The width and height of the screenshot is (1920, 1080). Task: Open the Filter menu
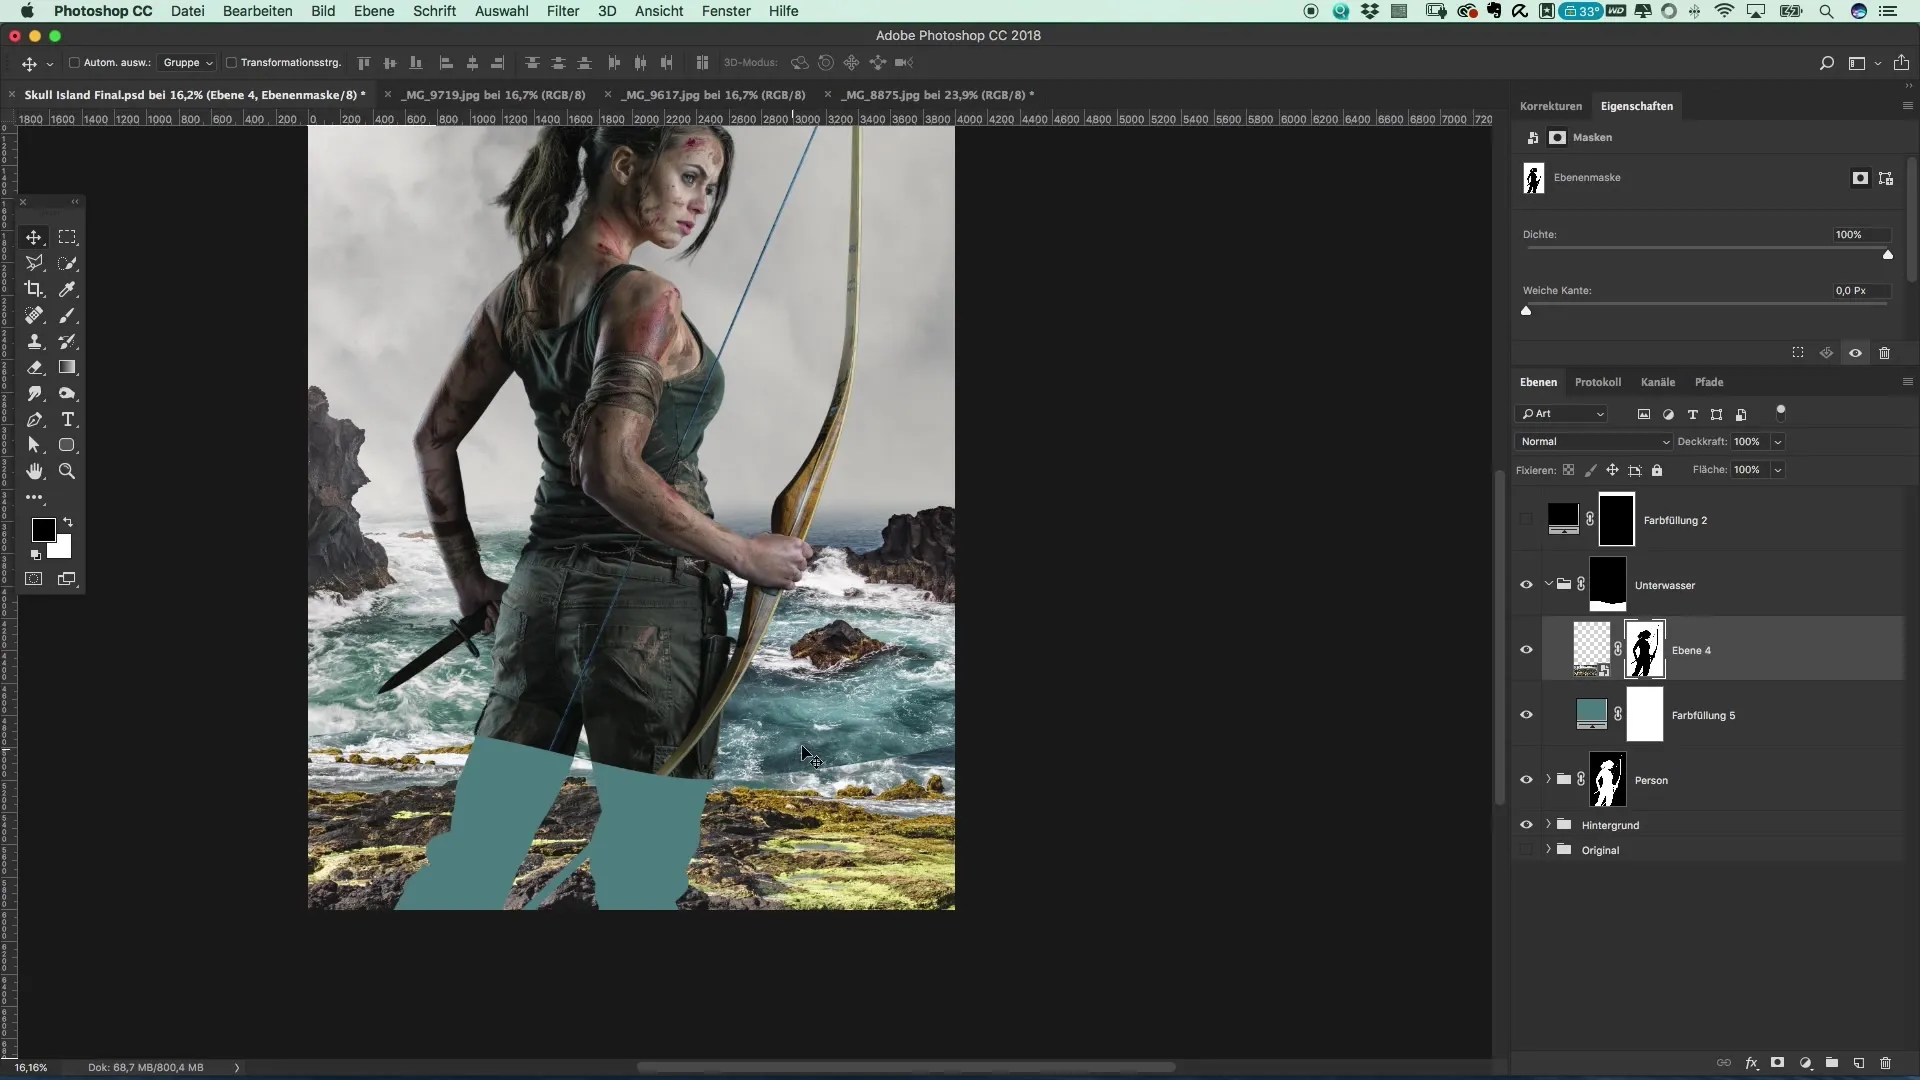(x=563, y=11)
